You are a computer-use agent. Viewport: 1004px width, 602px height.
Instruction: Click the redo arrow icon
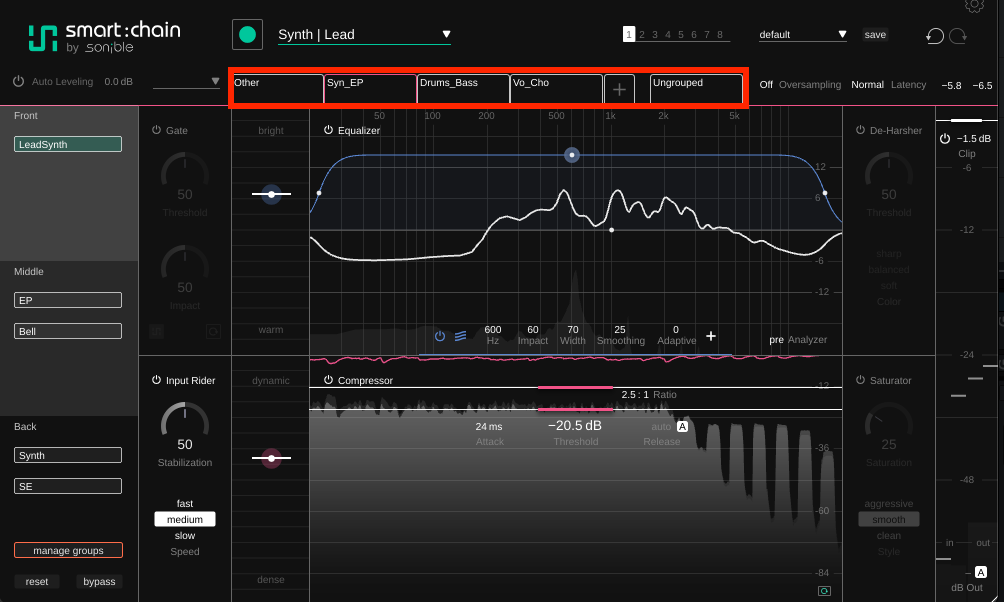click(958, 36)
